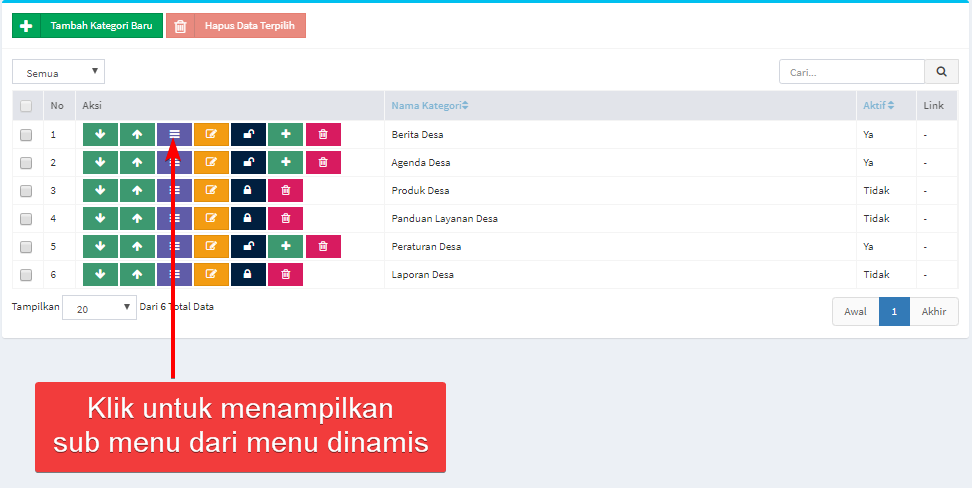Select checkbox of Peraturan Desa row
The image size is (972, 488).
pyautogui.click(x=26, y=247)
